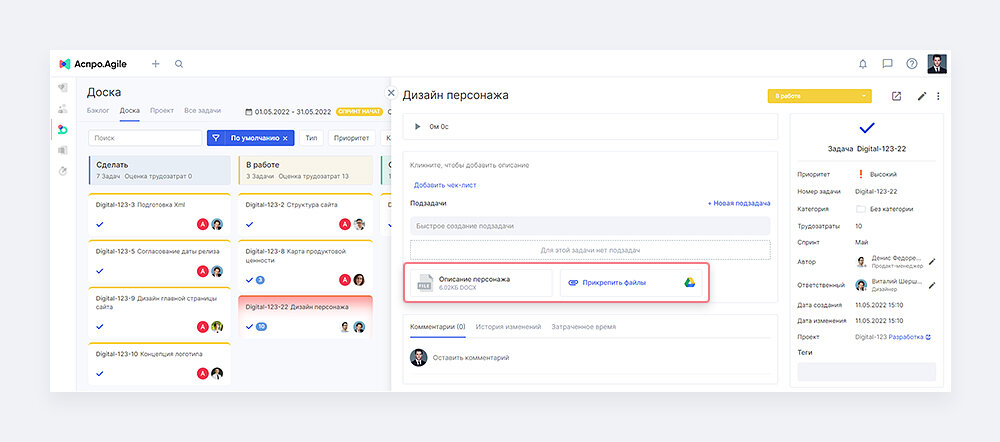Click the red exclamation priority icon
This screenshot has width=1000, height=442.
860,173
